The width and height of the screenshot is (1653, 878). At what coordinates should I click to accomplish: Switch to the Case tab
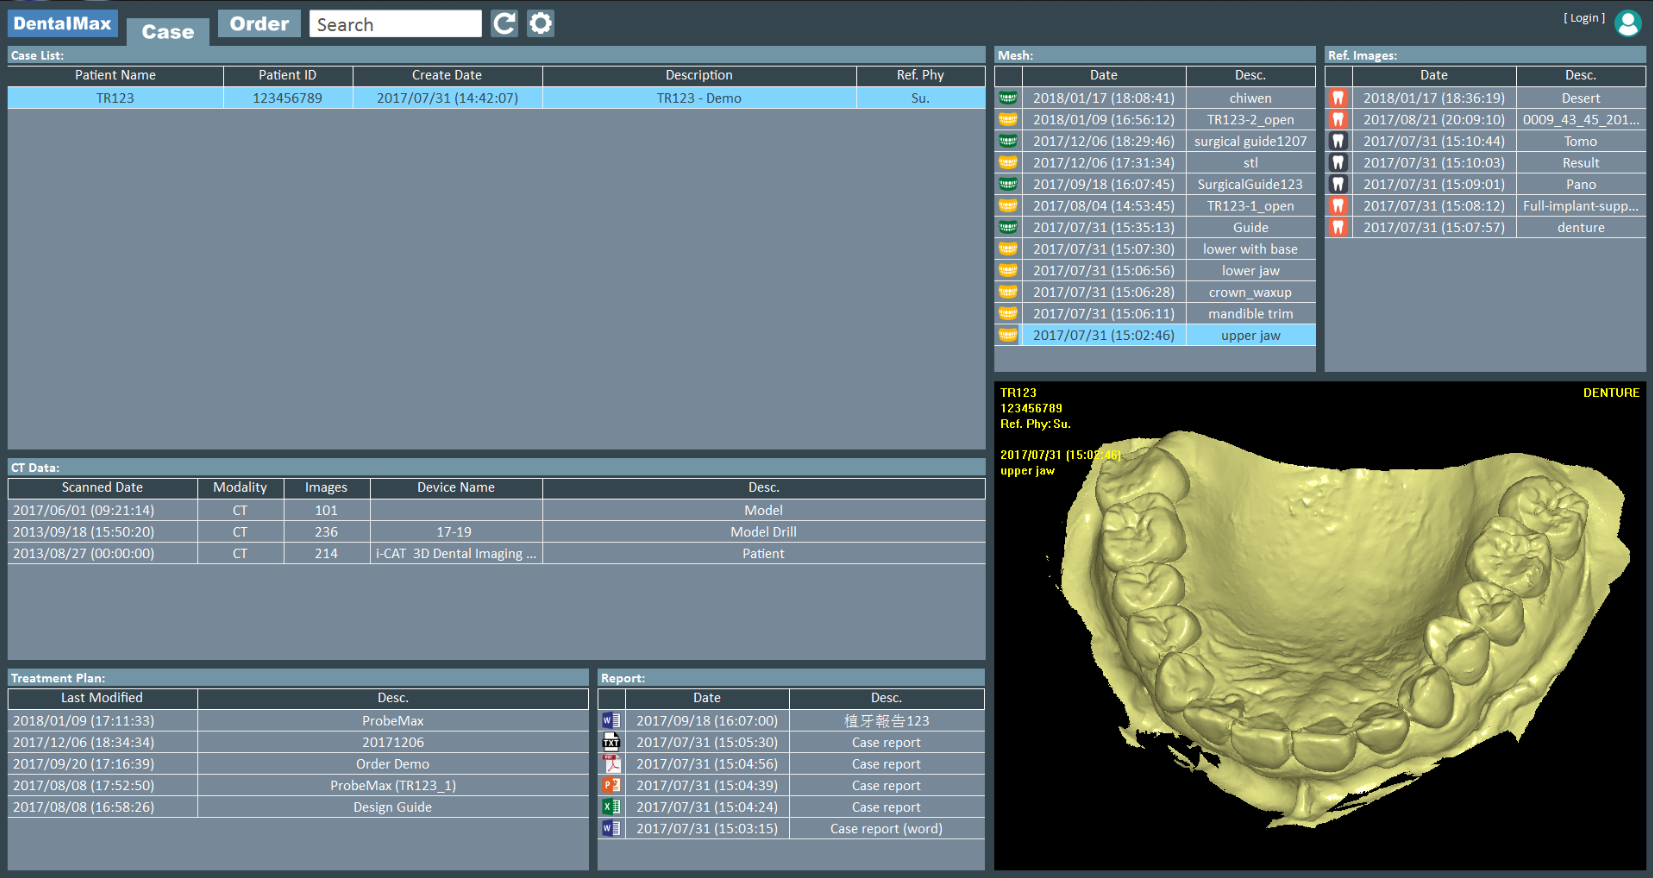168,32
